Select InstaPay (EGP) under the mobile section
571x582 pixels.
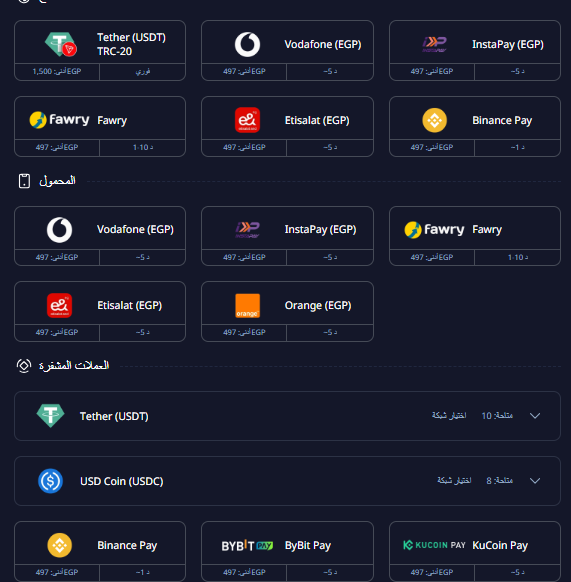pyautogui.click(x=287, y=236)
